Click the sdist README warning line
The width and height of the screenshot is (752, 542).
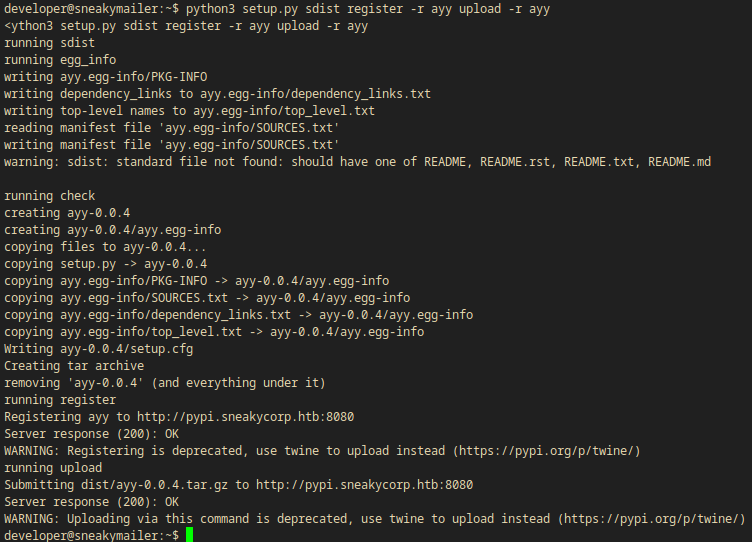click(357, 161)
